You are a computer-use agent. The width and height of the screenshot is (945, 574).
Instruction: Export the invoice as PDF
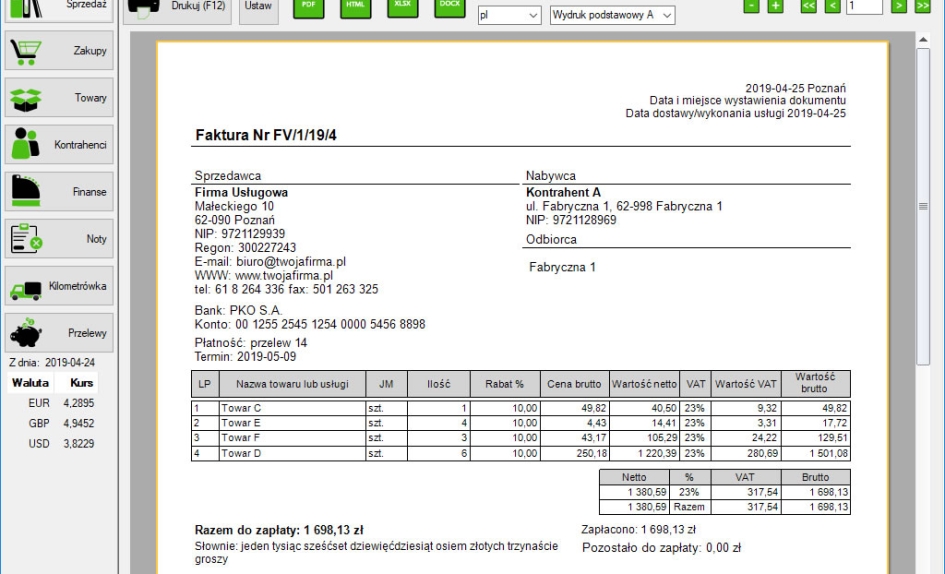tap(309, 7)
